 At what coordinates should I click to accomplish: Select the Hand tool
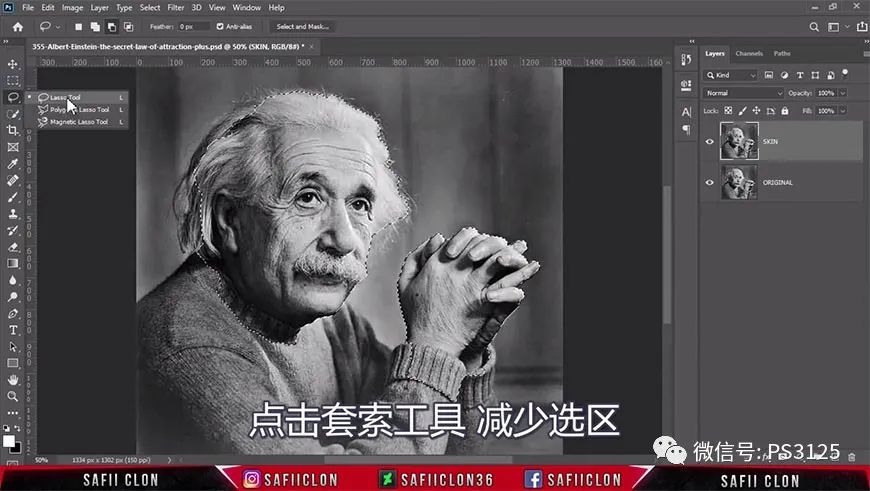(13, 380)
